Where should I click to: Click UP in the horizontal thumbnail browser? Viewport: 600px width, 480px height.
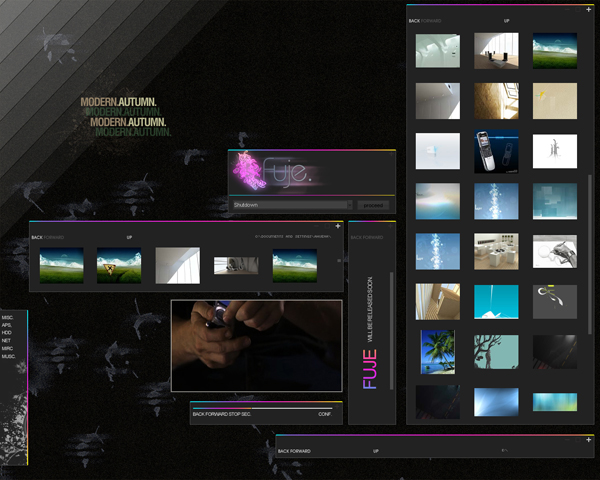129,237
